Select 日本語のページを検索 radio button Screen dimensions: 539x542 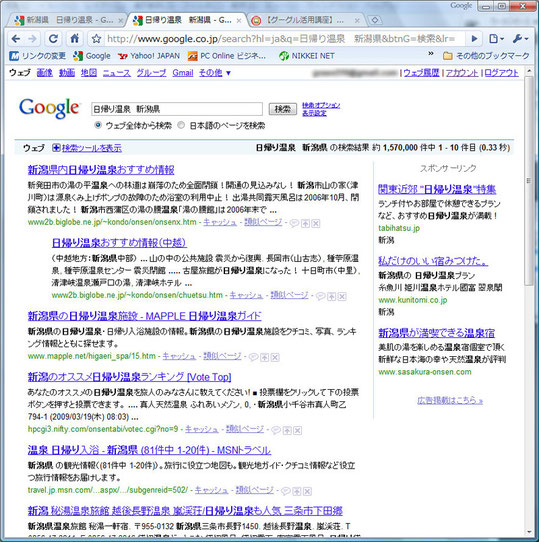click(x=181, y=125)
